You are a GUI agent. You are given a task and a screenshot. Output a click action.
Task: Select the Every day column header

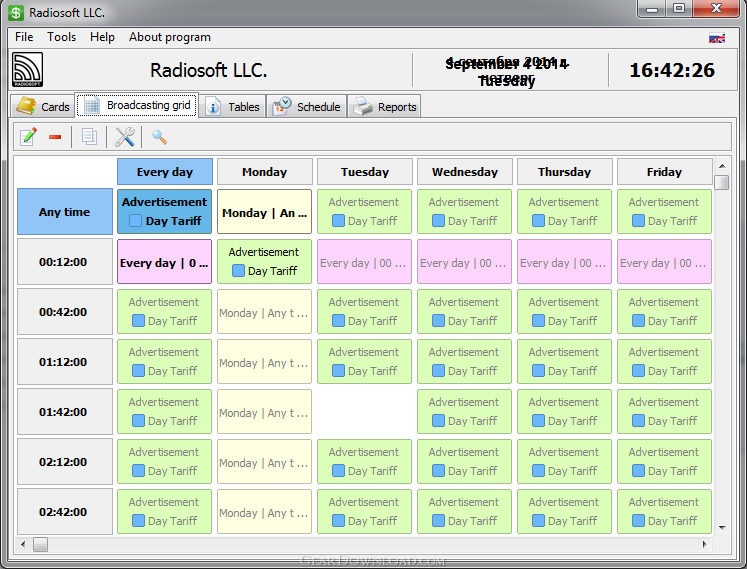click(x=165, y=172)
